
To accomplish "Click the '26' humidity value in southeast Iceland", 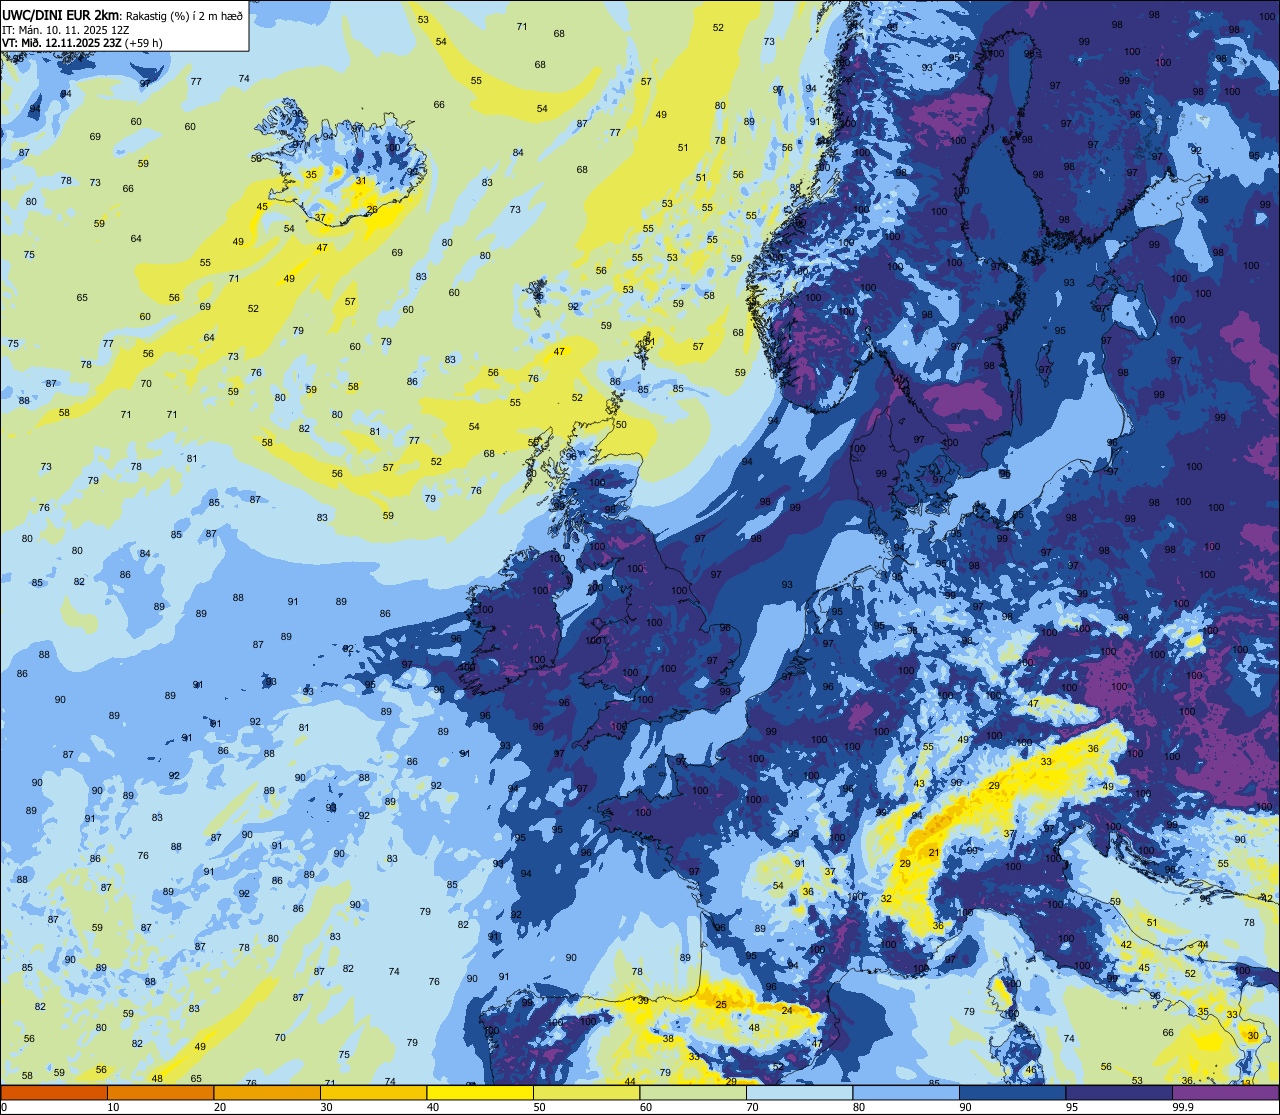I will tap(372, 210).
